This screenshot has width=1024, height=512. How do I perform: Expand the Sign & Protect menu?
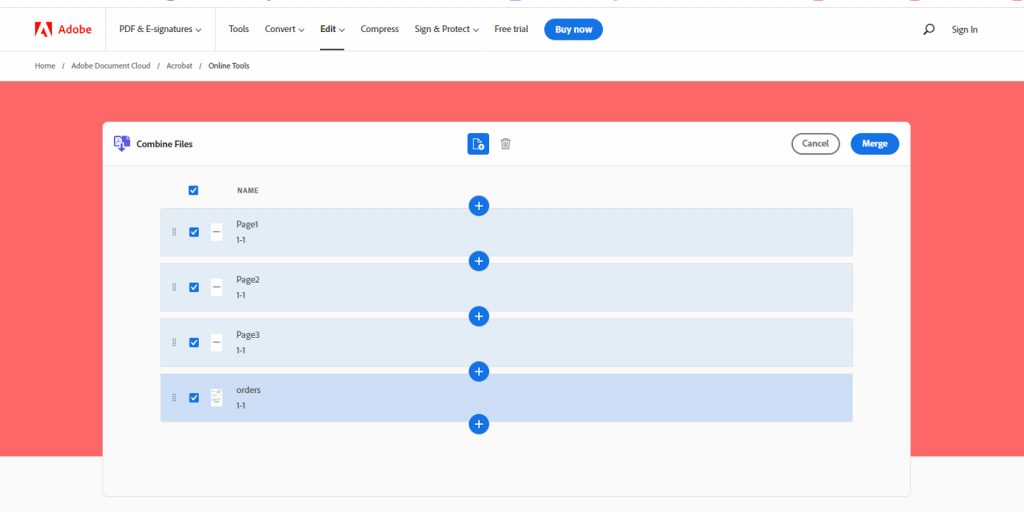click(x=447, y=29)
